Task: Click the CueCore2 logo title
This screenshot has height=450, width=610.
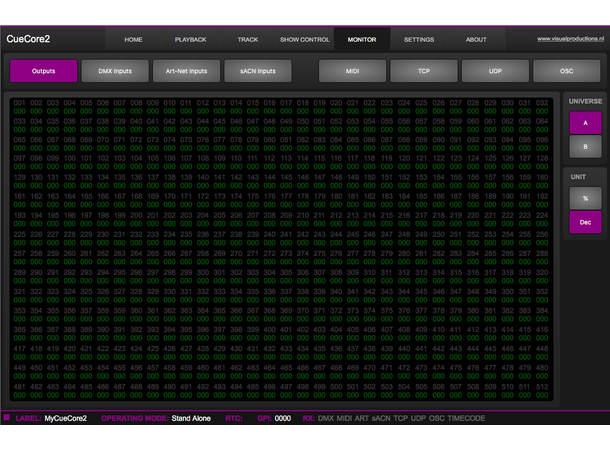Action: click(x=28, y=39)
